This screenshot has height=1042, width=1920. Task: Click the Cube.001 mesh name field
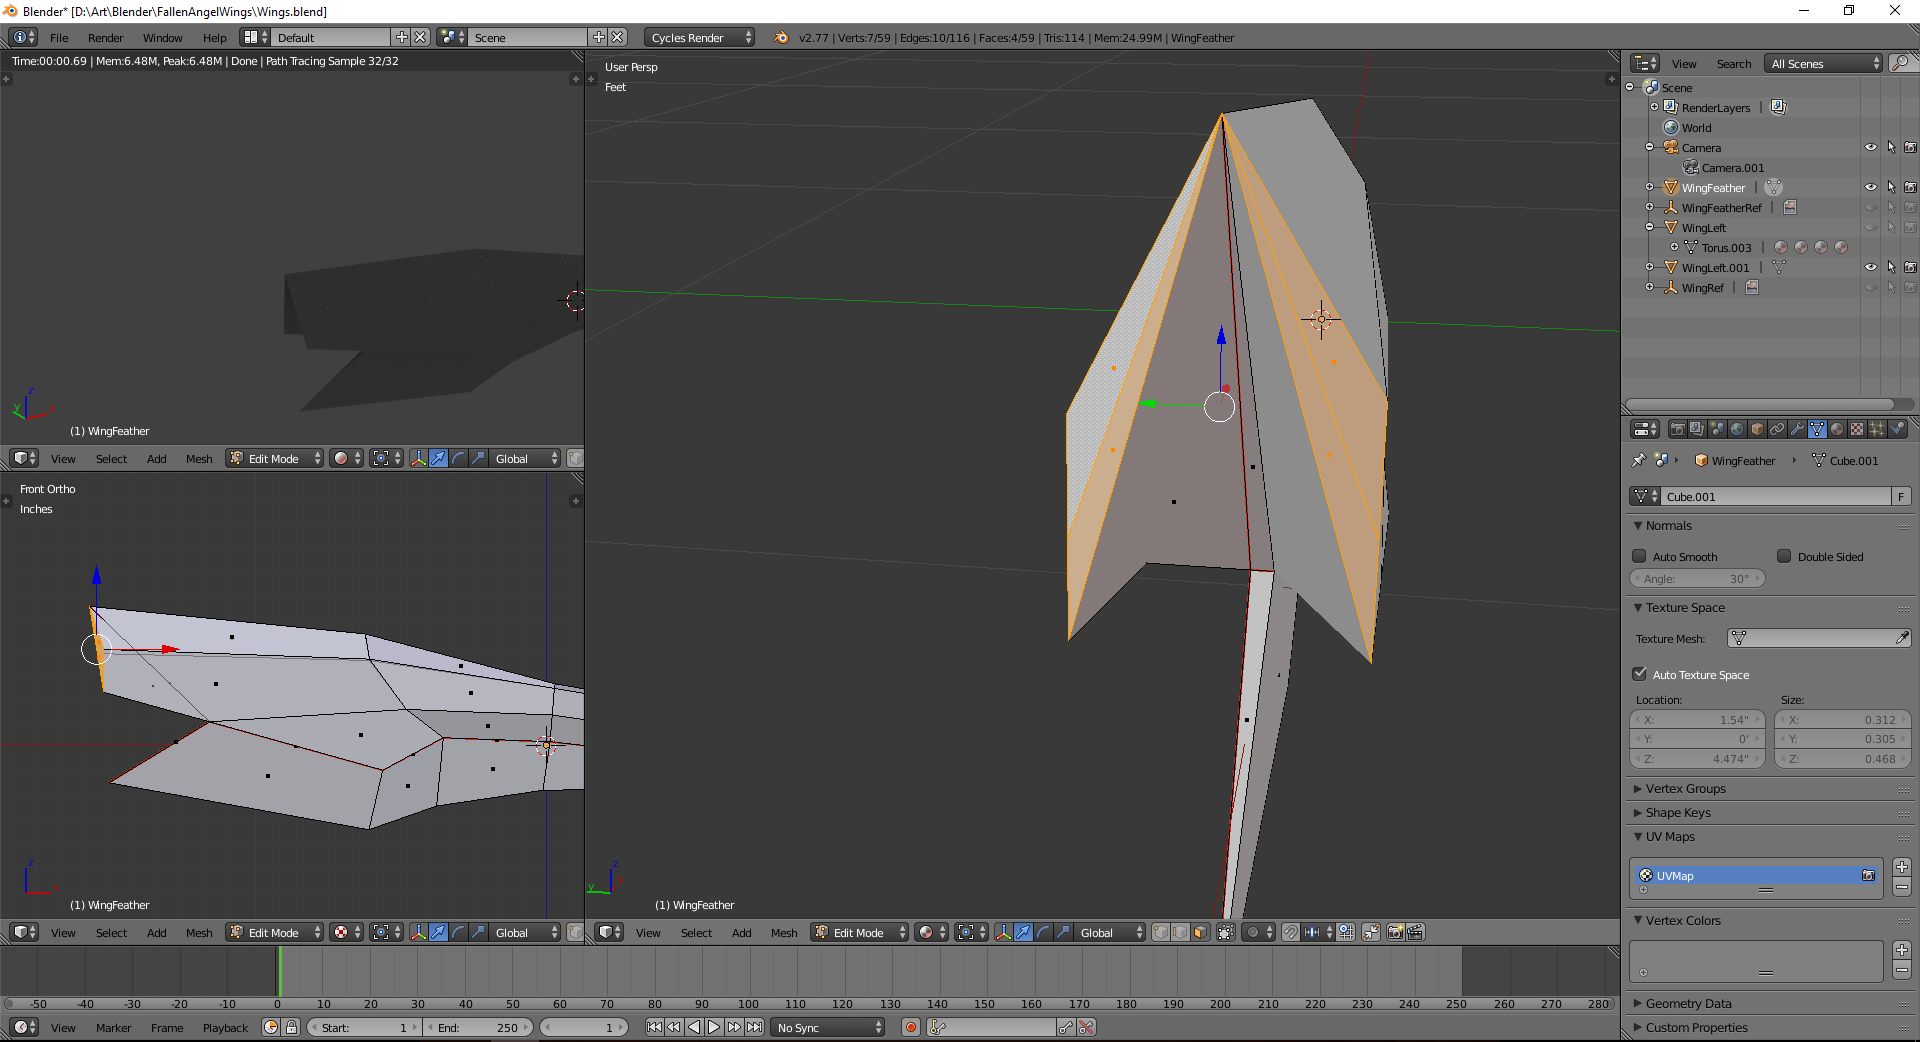pyautogui.click(x=1775, y=496)
